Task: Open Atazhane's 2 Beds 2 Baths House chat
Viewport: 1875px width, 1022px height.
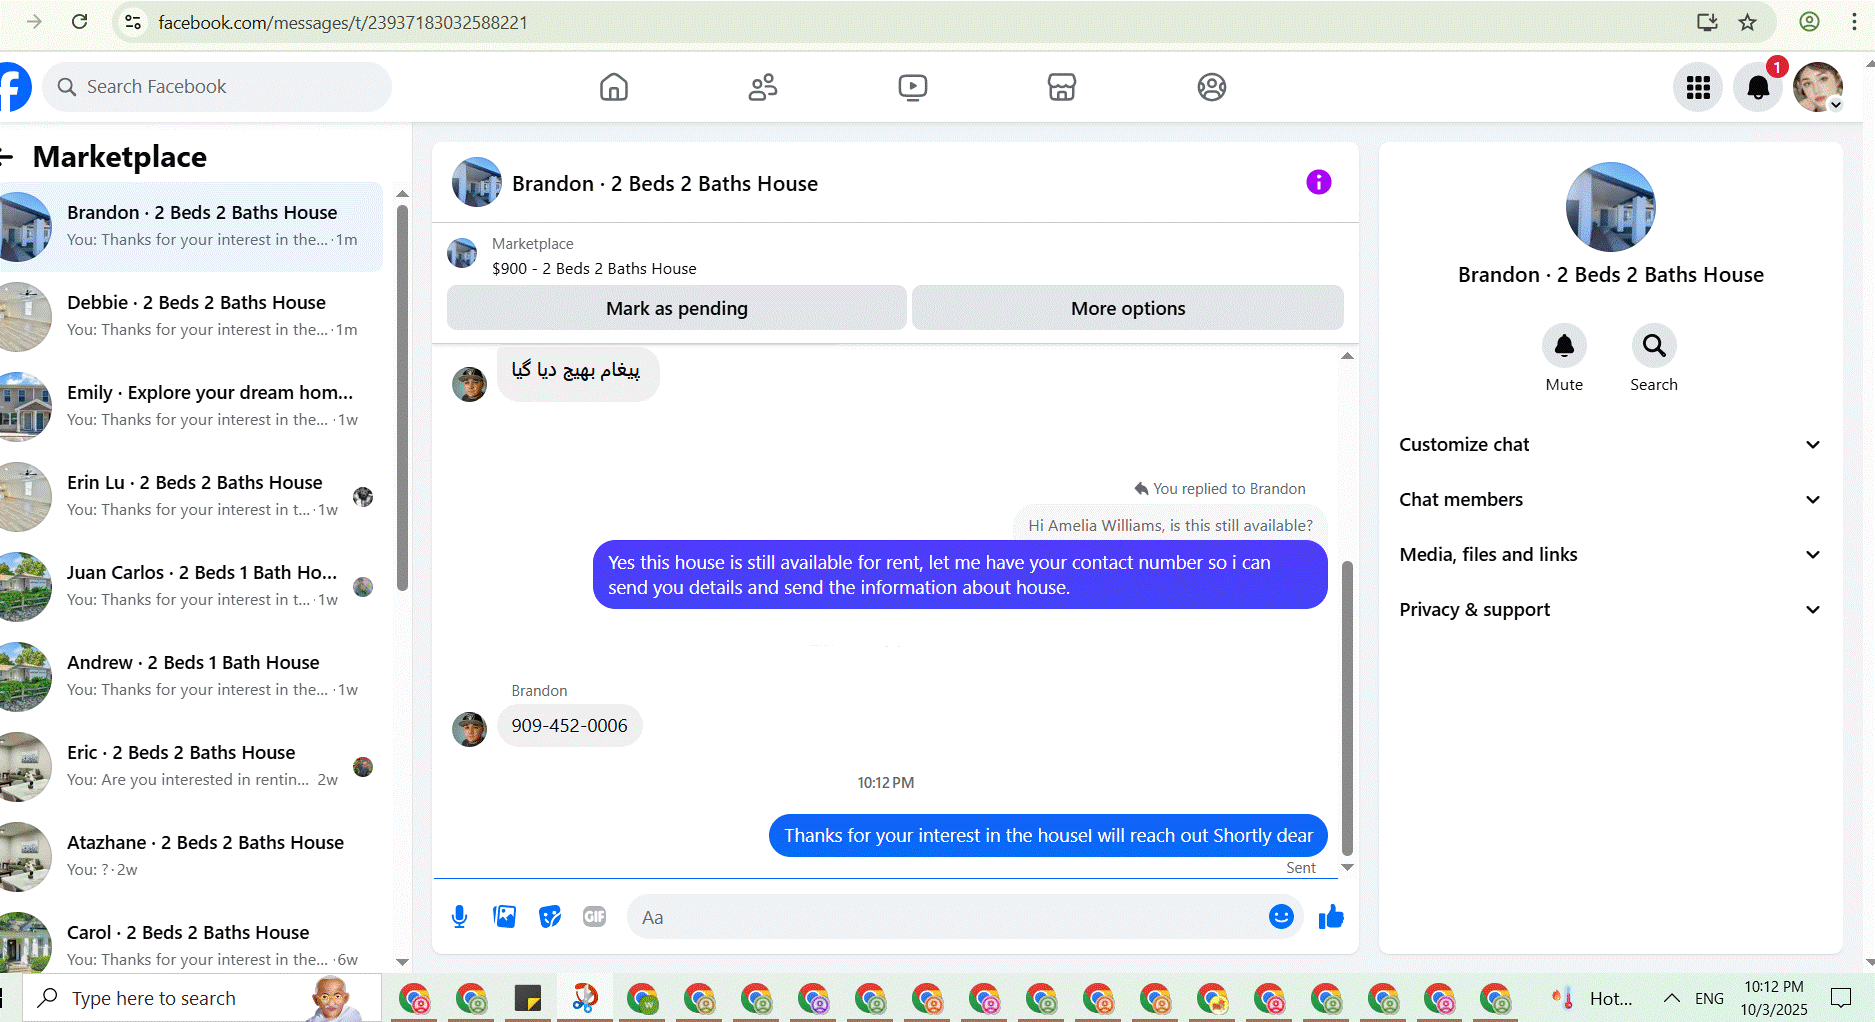Action: [x=190, y=857]
